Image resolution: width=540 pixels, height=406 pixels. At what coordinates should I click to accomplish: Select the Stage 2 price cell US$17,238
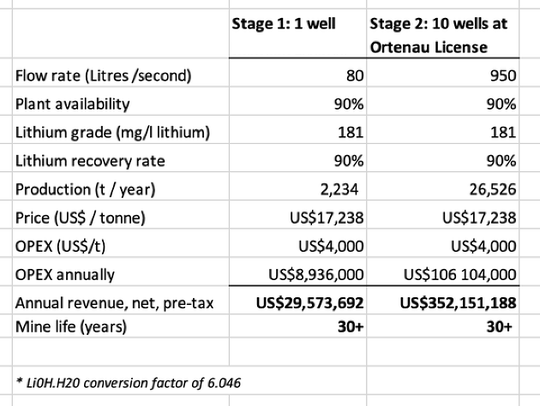coord(443,218)
